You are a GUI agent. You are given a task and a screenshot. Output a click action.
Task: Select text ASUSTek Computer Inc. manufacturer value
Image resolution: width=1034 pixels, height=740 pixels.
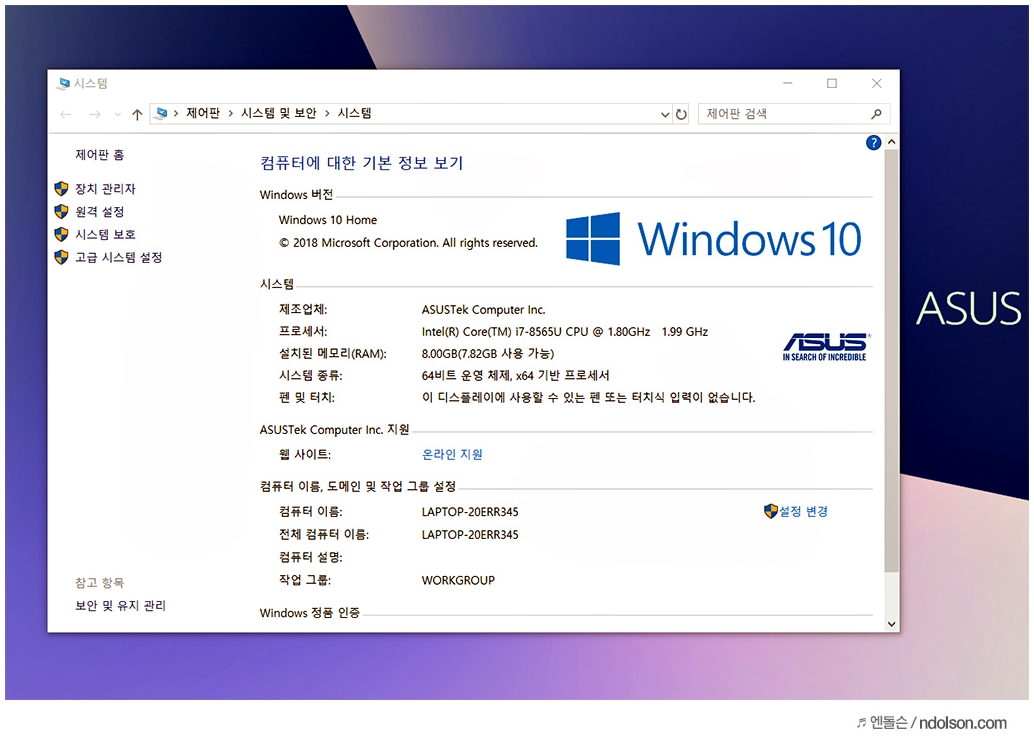pyautogui.click(x=483, y=310)
